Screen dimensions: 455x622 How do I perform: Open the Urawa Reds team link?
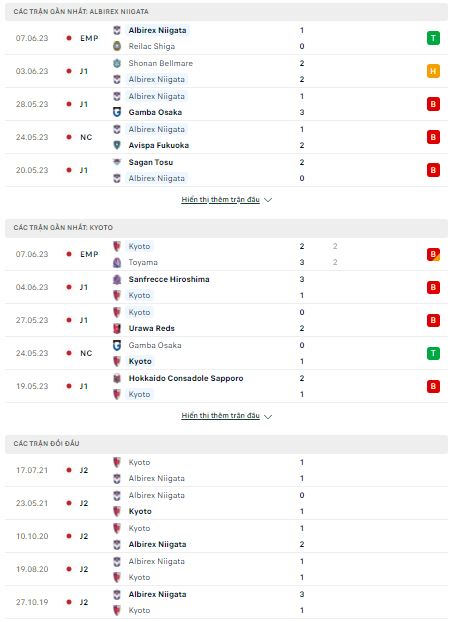[152, 328]
